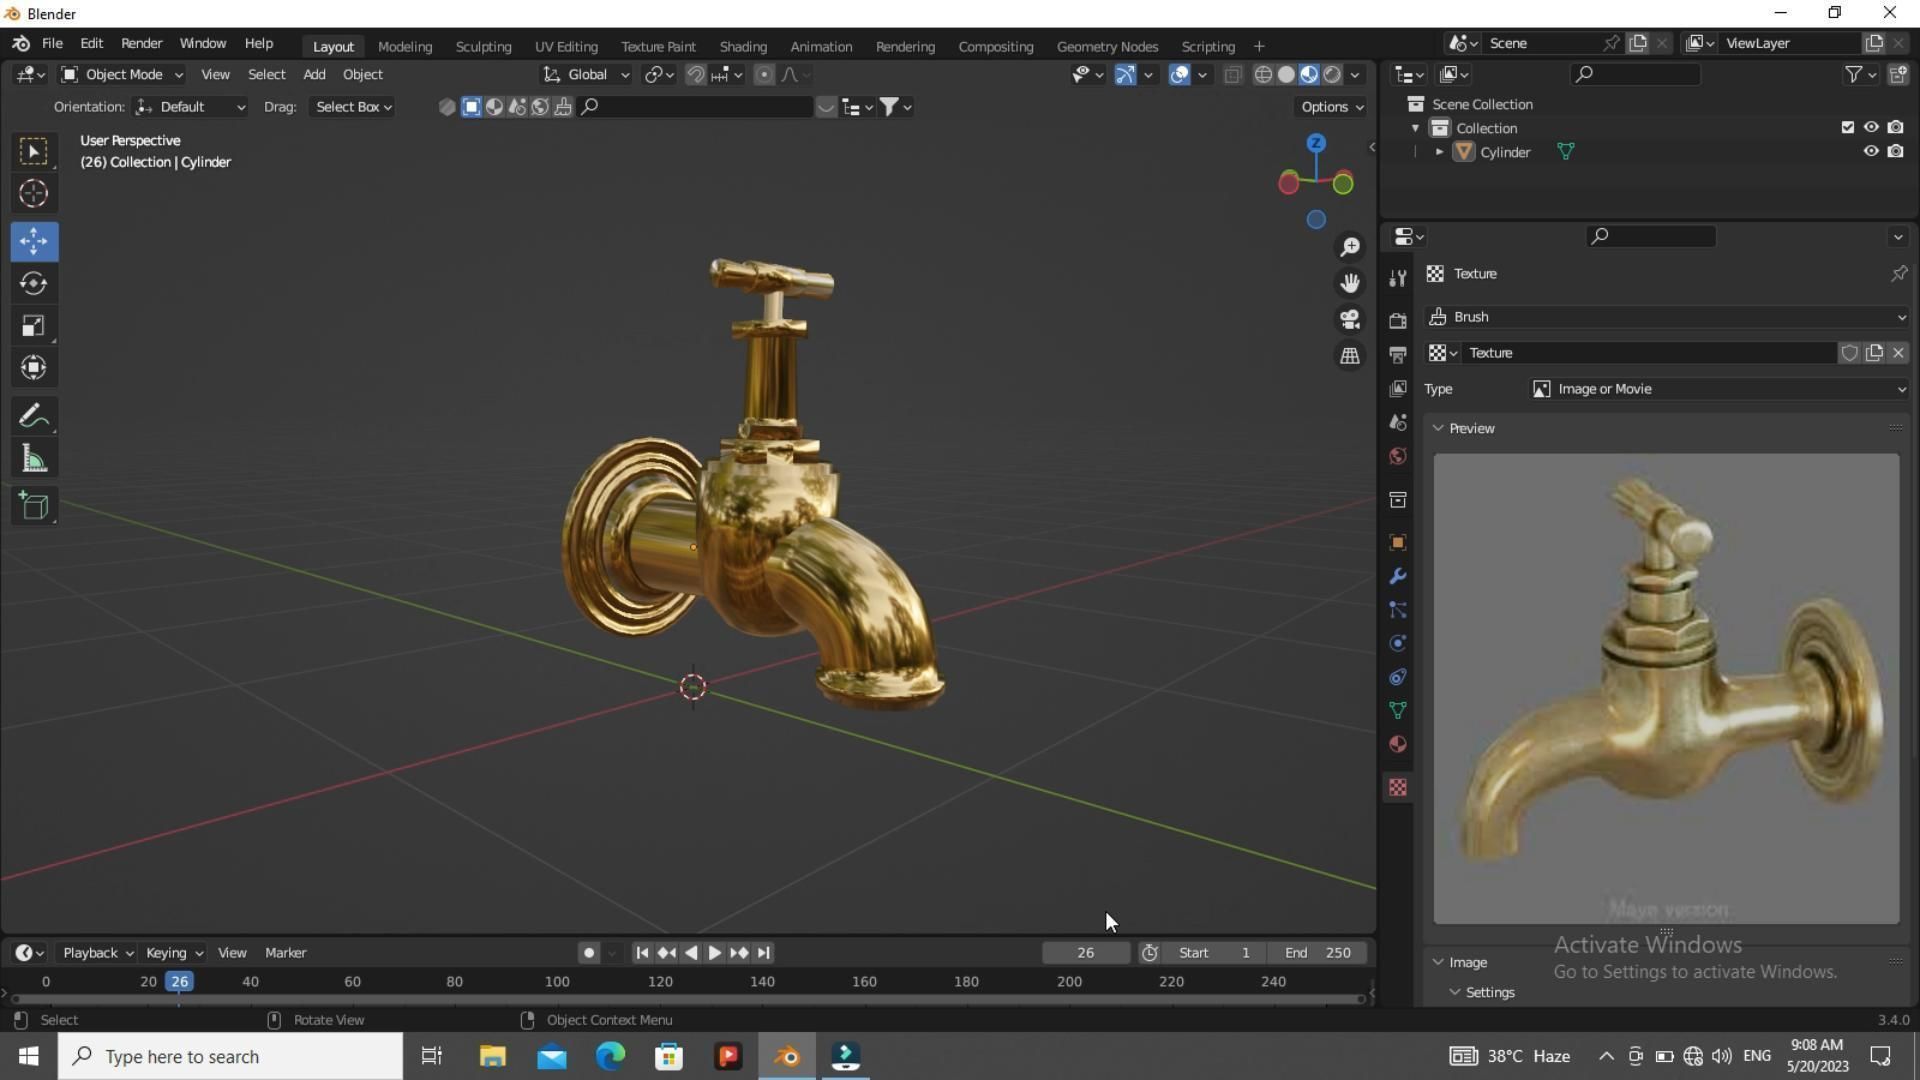Open Output properties tab
The width and height of the screenshot is (1920, 1080).
coord(1398,355)
